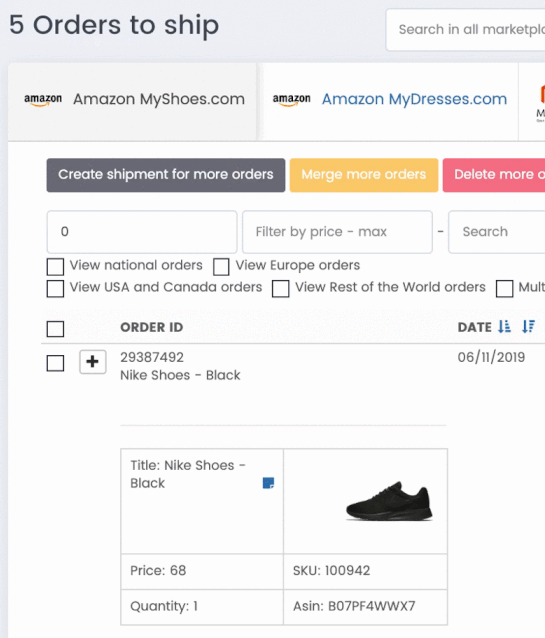This screenshot has height=638, width=545.
Task: Click the minimum price field showing 0
Action: tap(142, 232)
